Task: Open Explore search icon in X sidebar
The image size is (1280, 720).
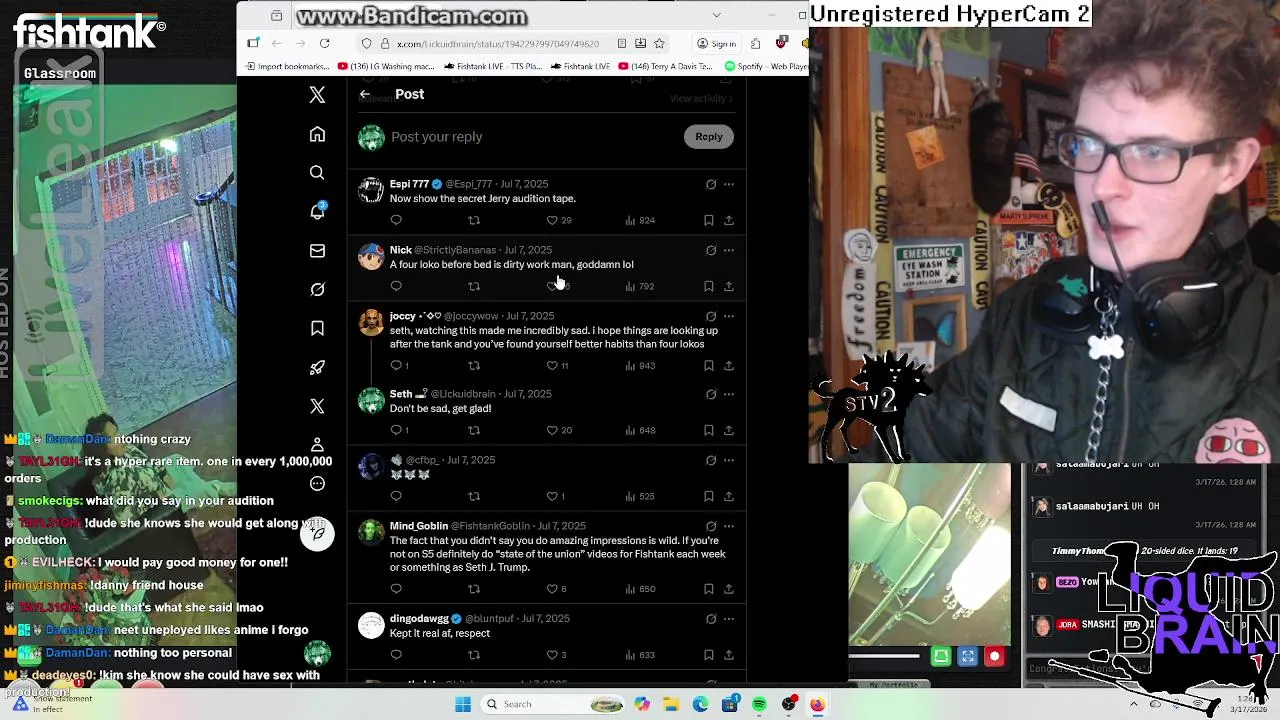Action: [x=317, y=173]
